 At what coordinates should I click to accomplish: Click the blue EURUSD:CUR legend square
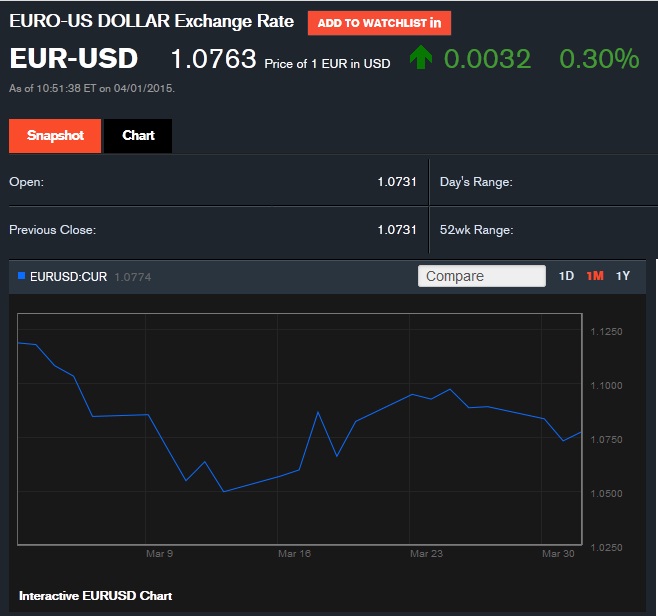pyautogui.click(x=22, y=276)
